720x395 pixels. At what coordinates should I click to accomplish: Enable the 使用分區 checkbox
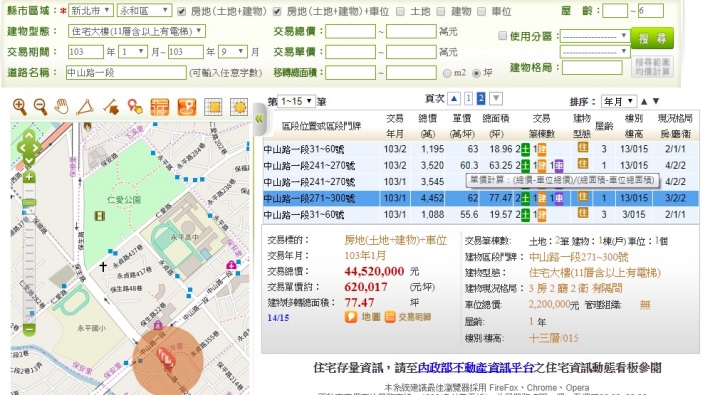(x=503, y=35)
